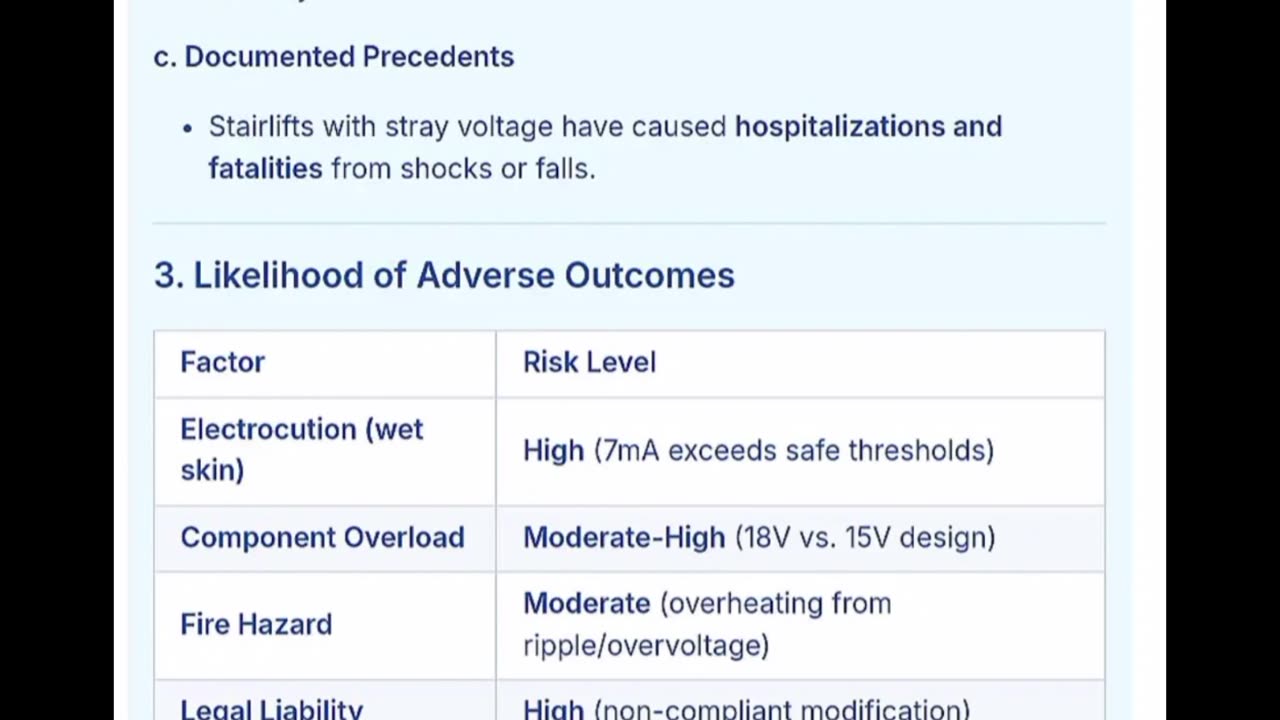Viewport: 1280px width, 720px height.
Task: Click the bold 'hospitalizations and' text
Action: (868, 127)
